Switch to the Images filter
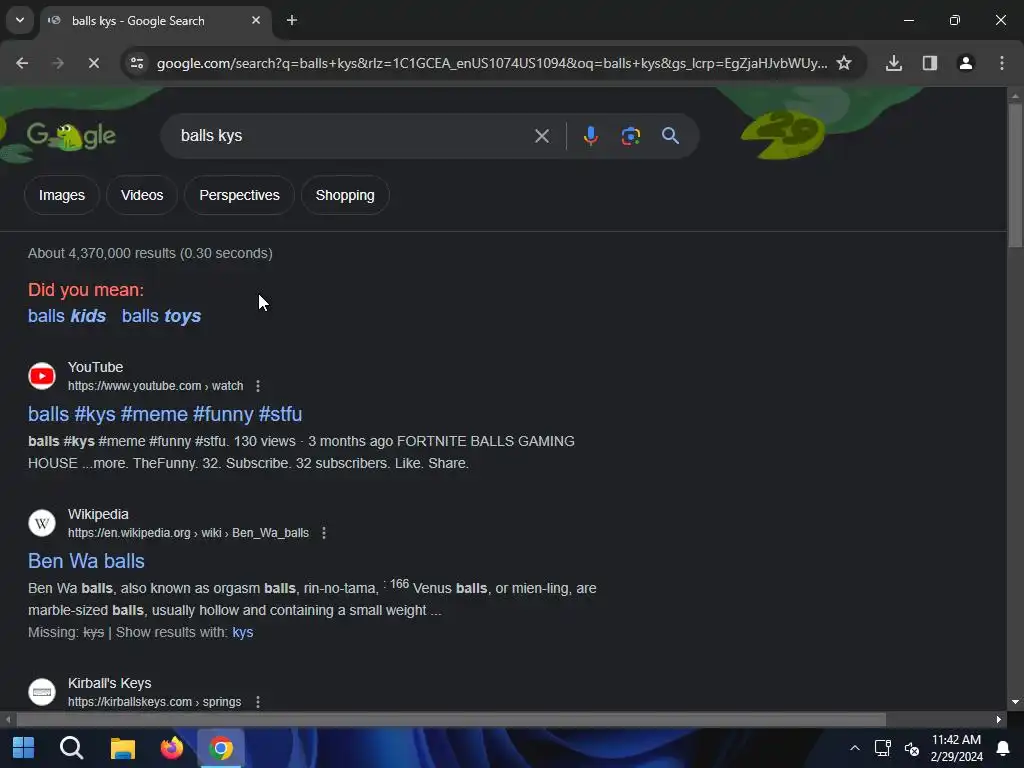 [x=62, y=195]
